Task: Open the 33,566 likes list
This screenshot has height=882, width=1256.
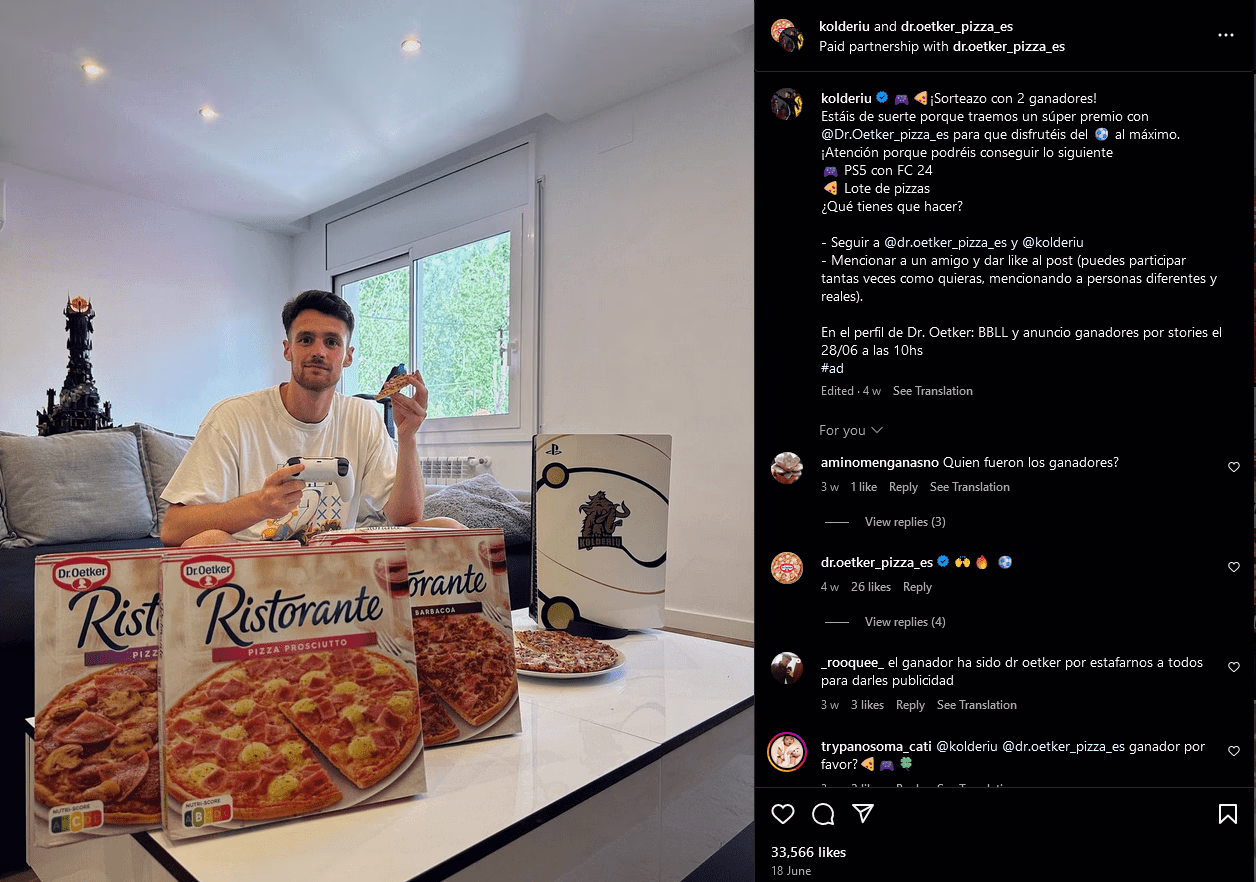Action: coord(808,852)
